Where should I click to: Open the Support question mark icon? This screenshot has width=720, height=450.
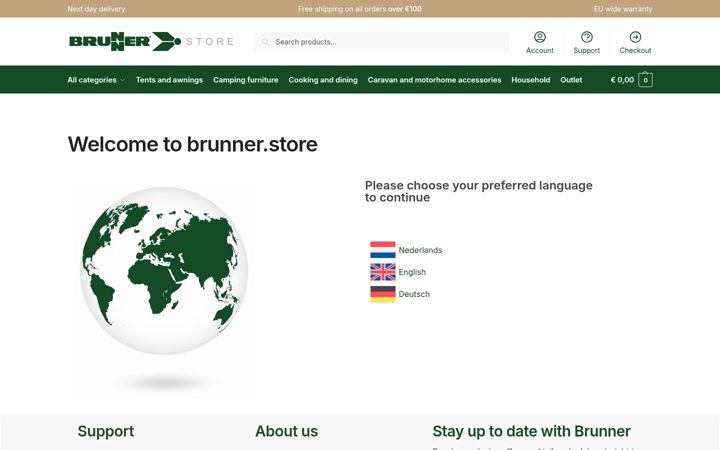tap(586, 37)
